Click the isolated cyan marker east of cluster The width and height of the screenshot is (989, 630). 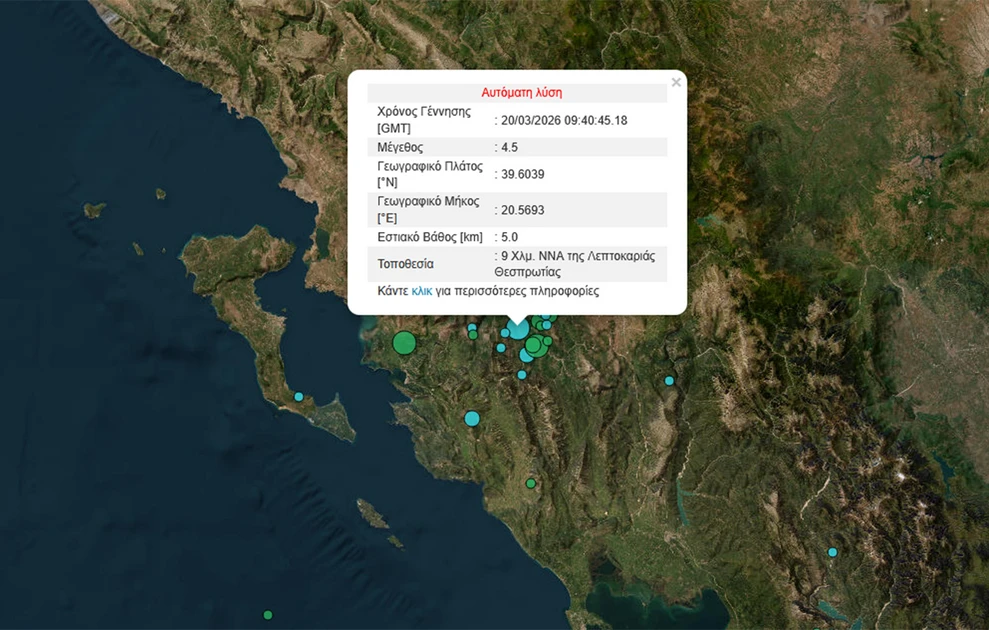669,380
